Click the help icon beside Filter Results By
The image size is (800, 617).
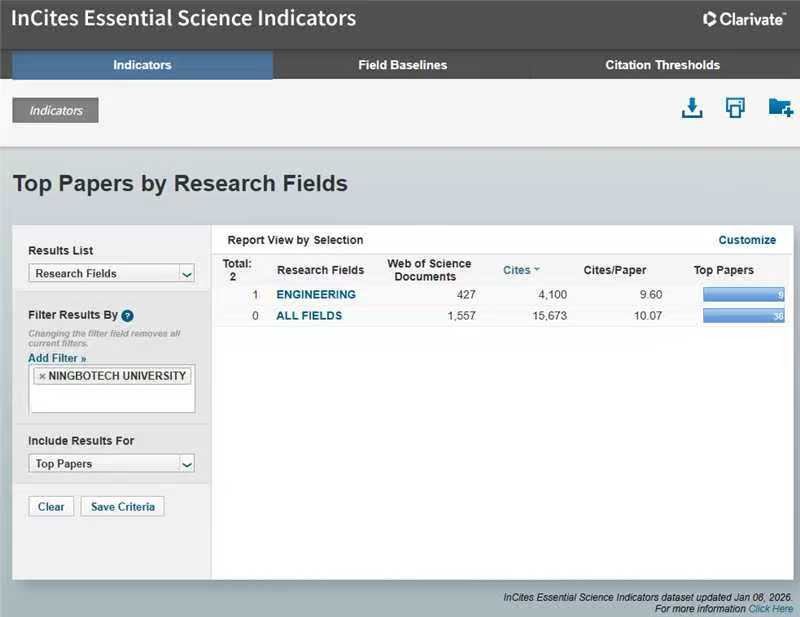(128, 316)
